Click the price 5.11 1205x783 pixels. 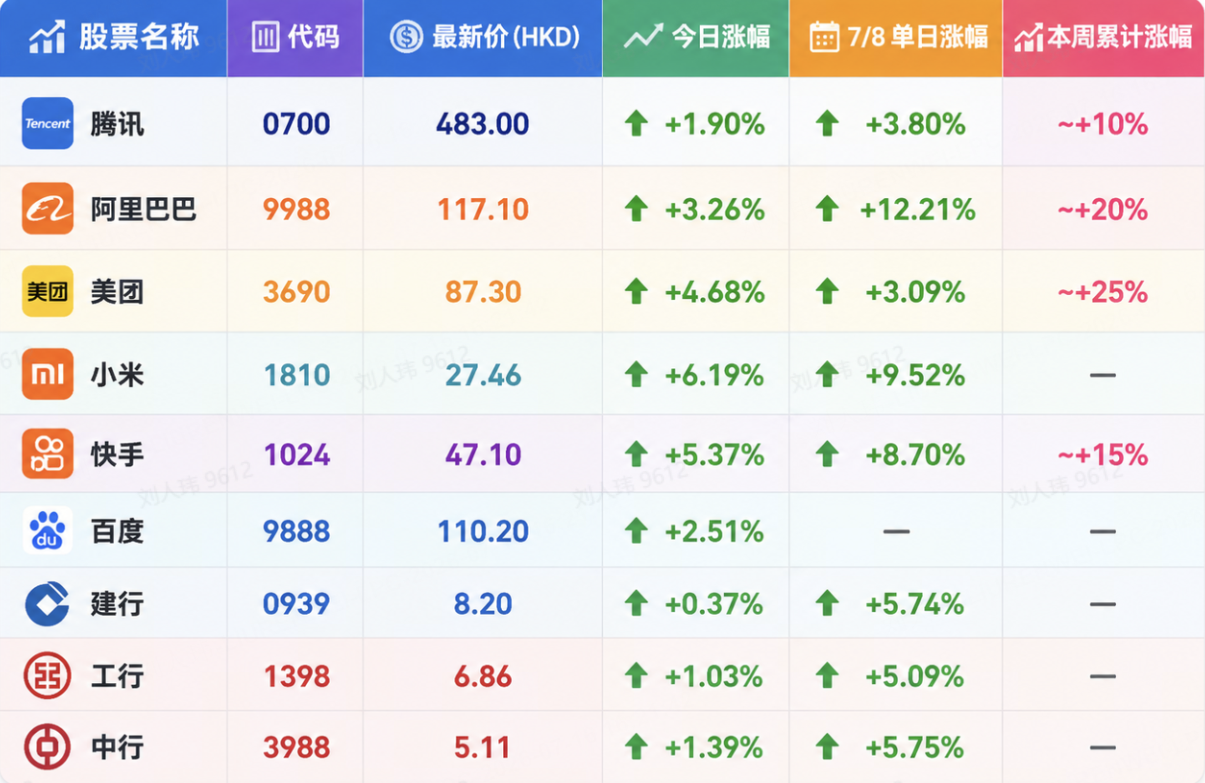coord(483,747)
